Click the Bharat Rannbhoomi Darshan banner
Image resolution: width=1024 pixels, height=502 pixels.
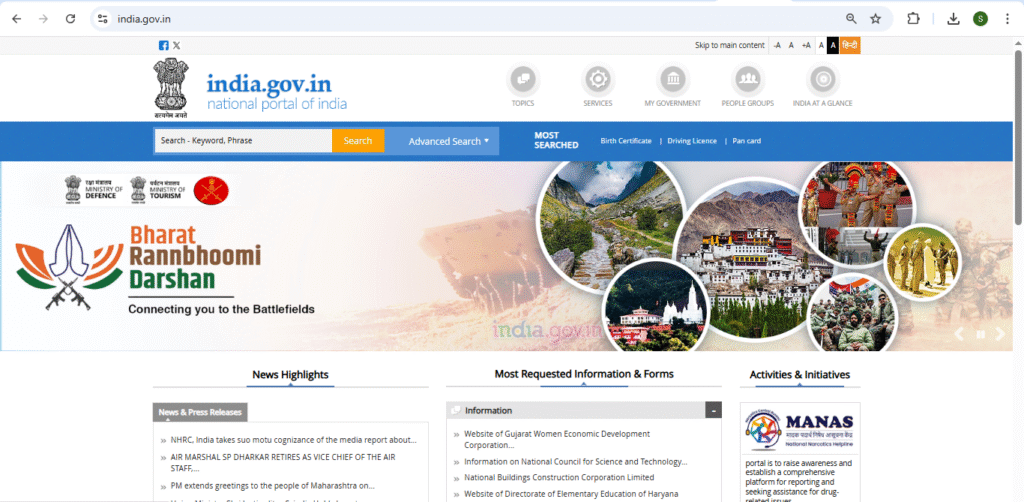[506, 256]
